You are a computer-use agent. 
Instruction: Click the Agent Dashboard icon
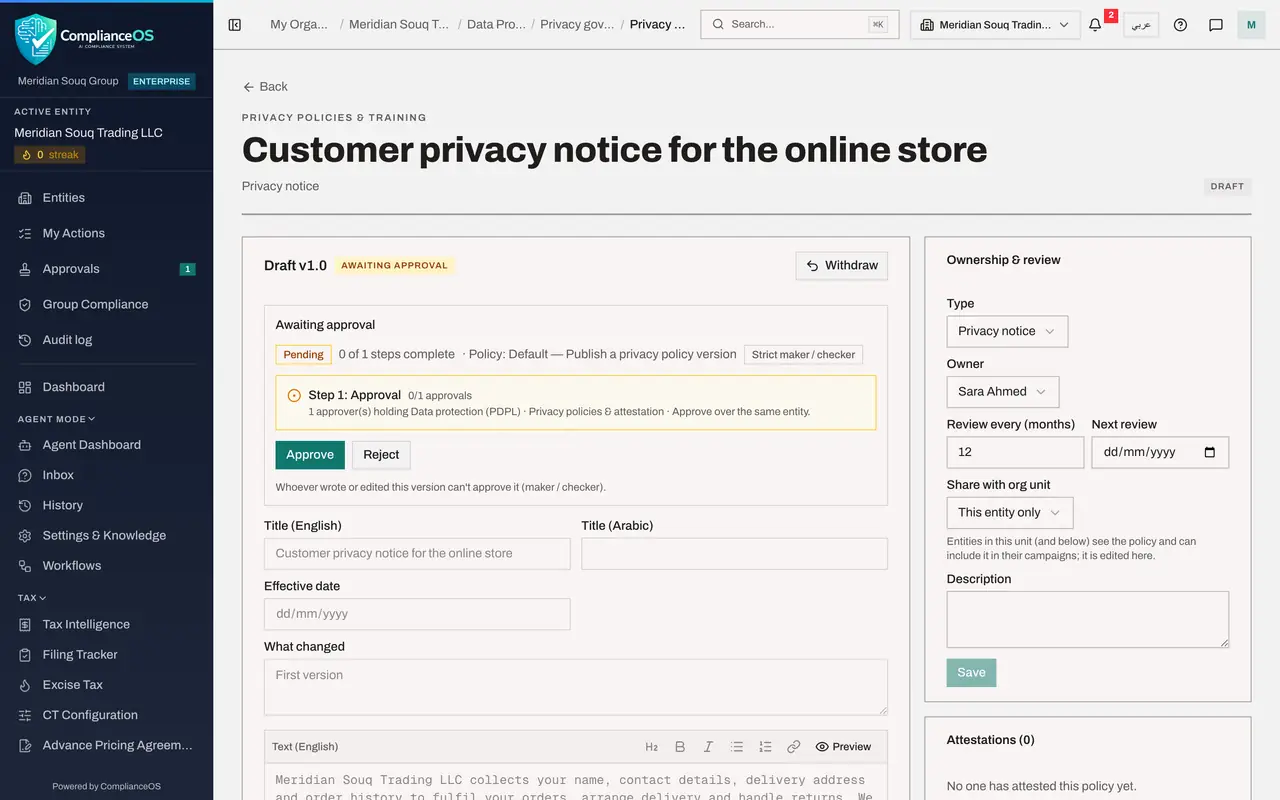25,445
